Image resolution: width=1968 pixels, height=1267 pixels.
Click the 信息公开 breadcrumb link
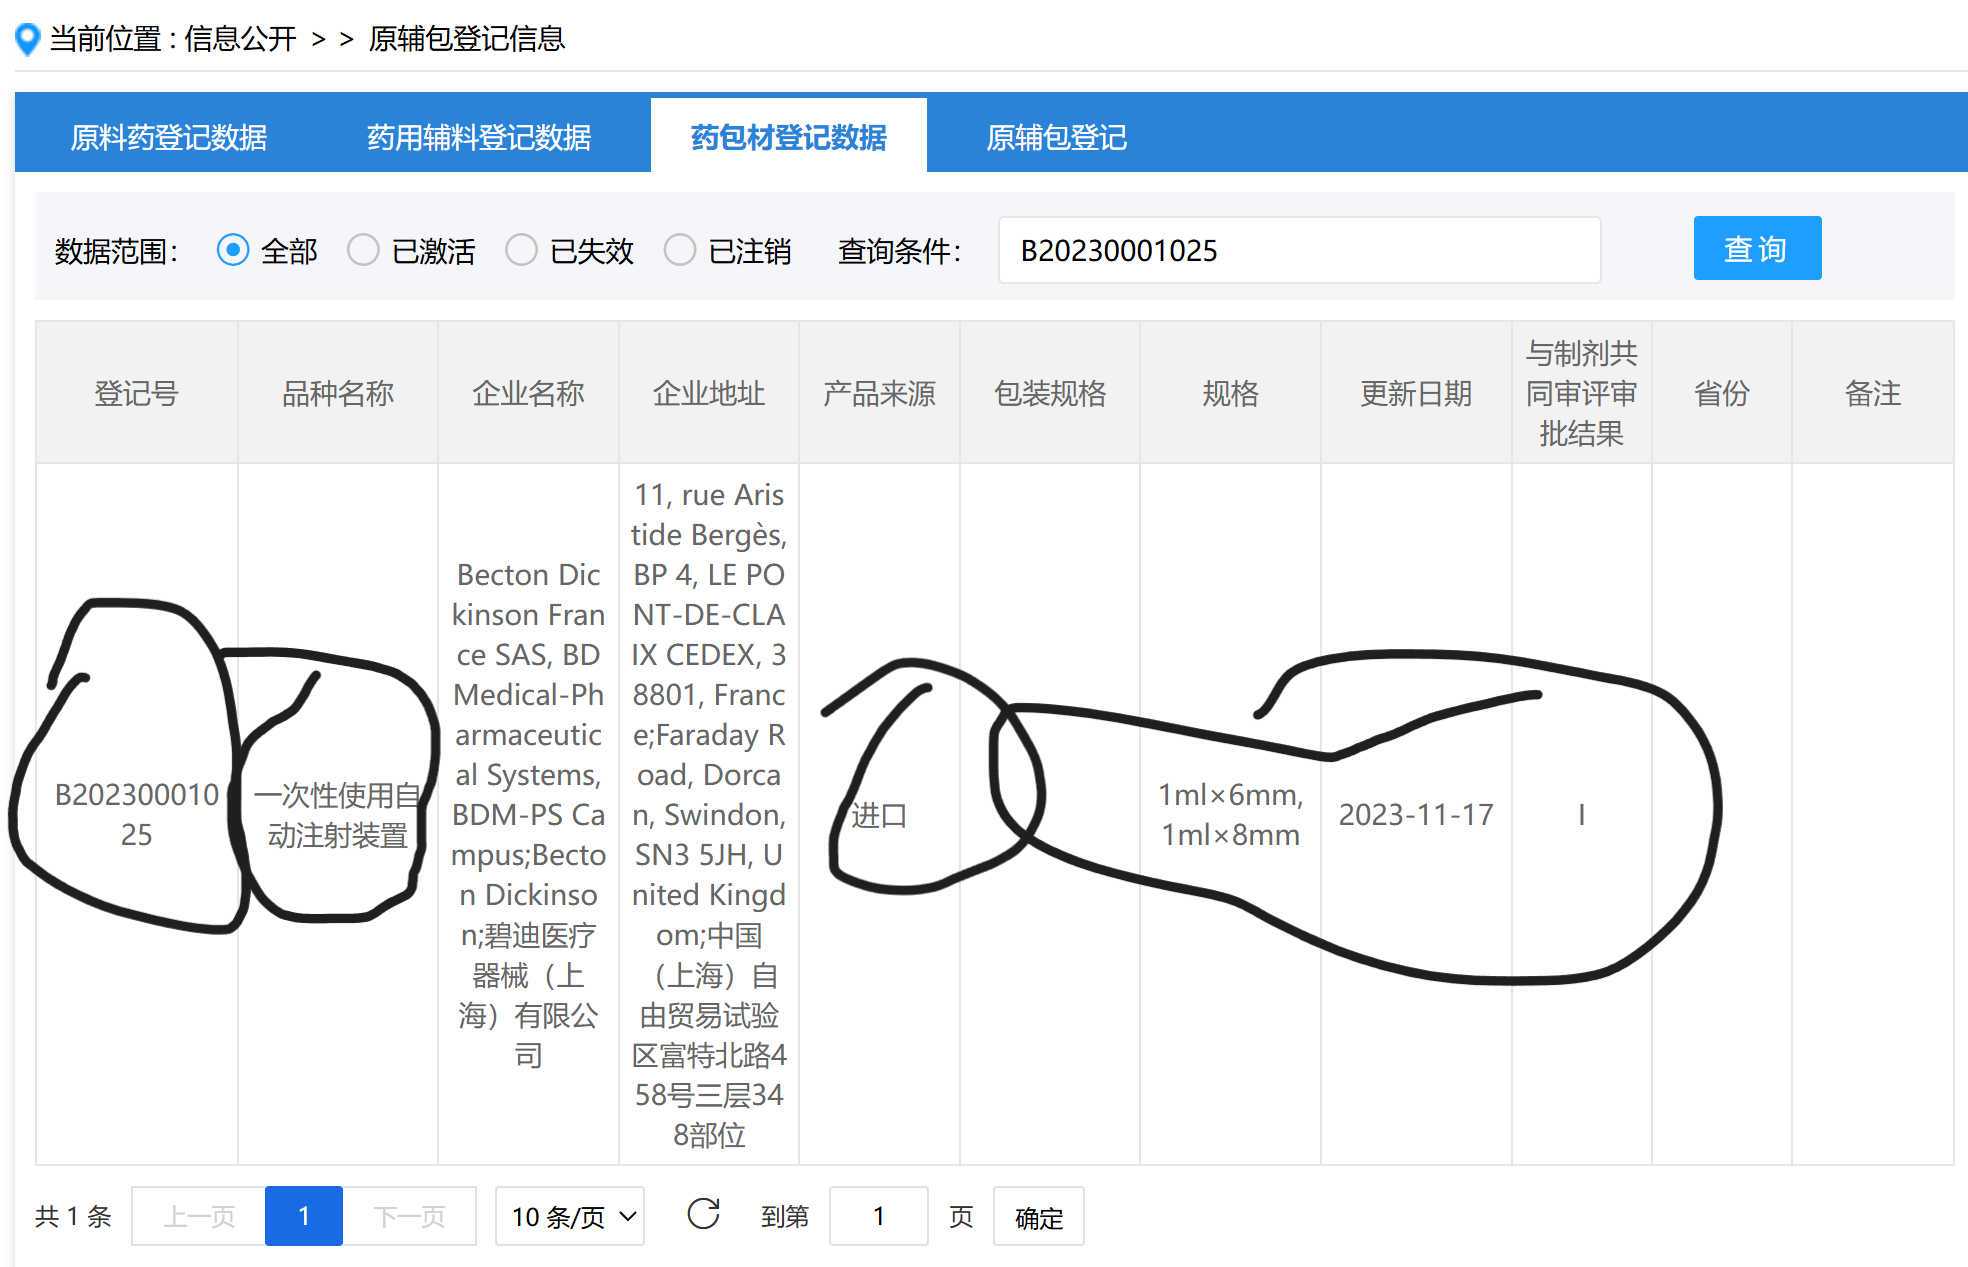click(240, 39)
